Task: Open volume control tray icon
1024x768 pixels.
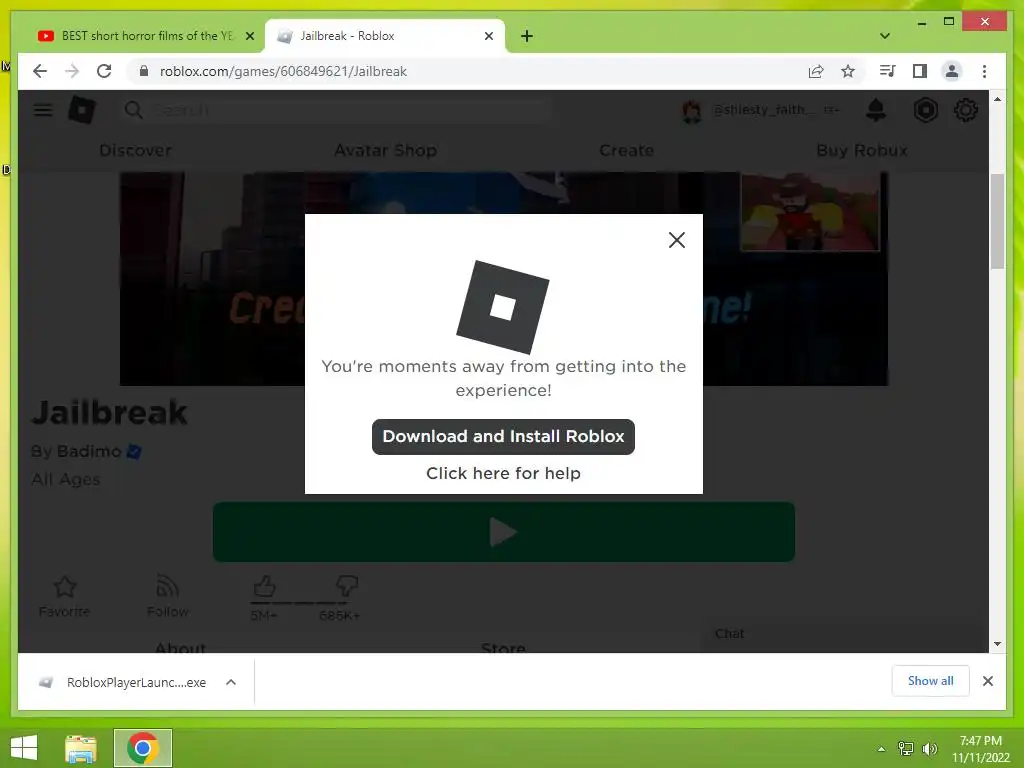Action: pos(930,749)
